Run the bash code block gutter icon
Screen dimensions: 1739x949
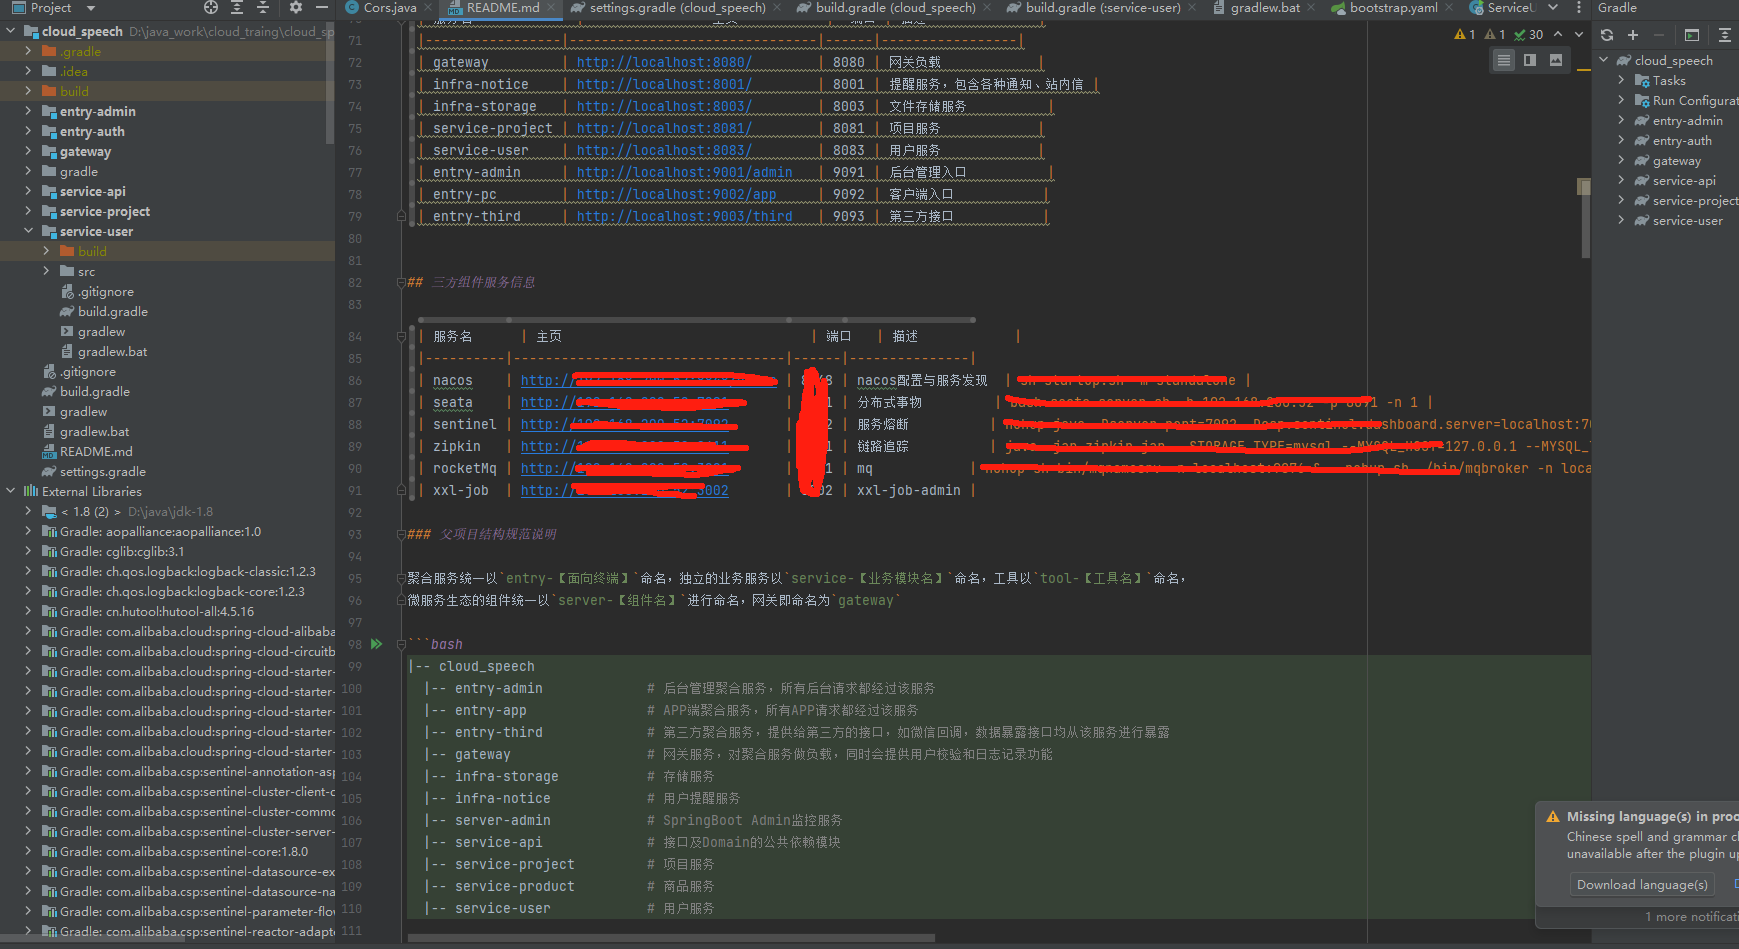pyautogui.click(x=377, y=644)
